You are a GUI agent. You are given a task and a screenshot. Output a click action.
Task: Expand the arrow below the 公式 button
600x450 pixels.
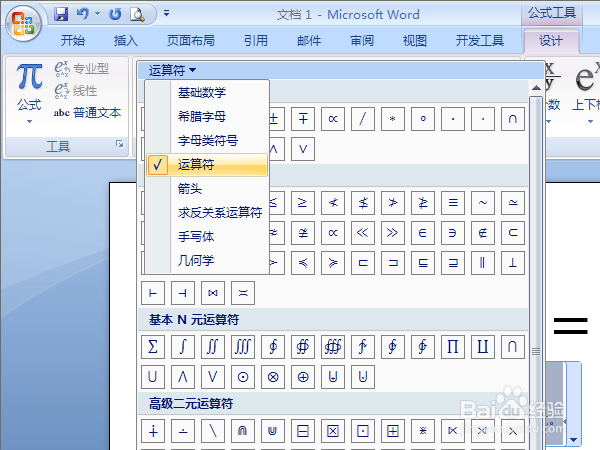click(29, 122)
